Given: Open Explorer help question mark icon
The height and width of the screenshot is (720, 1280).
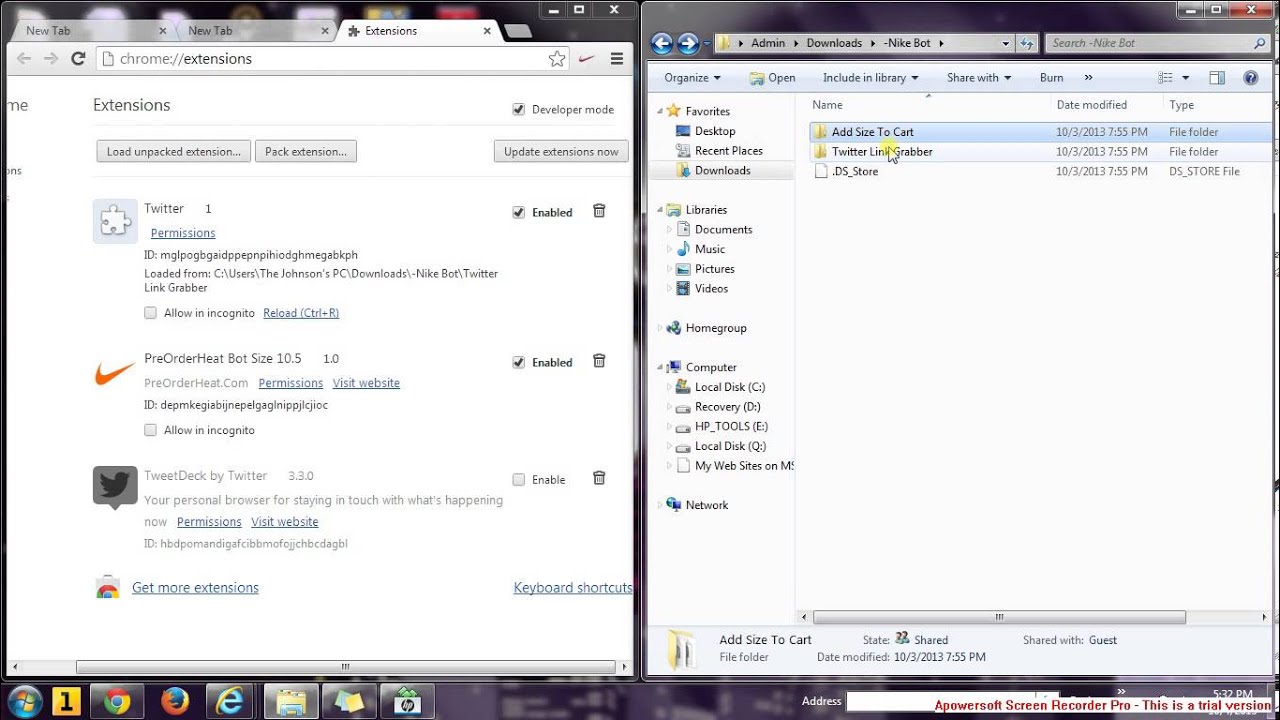Looking at the screenshot, I should pyautogui.click(x=1250, y=77).
